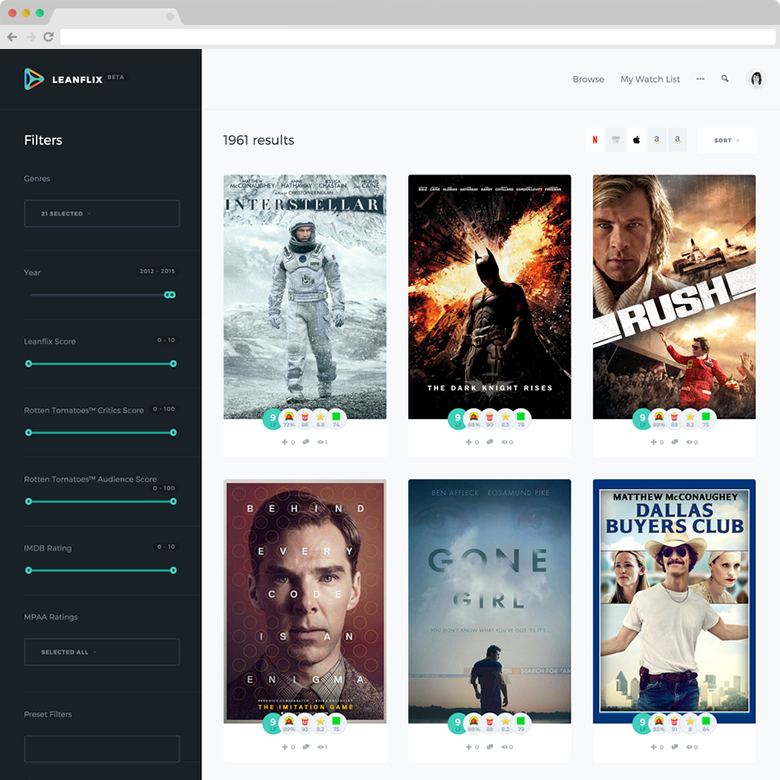
Task: Click the Leanflix logo icon
Action: pyautogui.click(x=34, y=79)
